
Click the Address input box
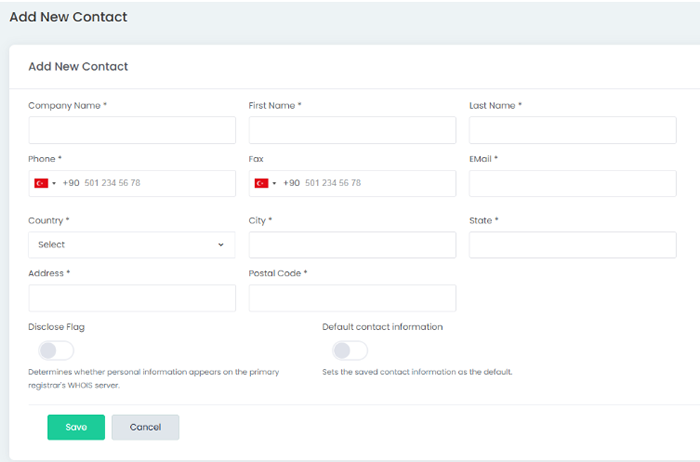[132, 298]
